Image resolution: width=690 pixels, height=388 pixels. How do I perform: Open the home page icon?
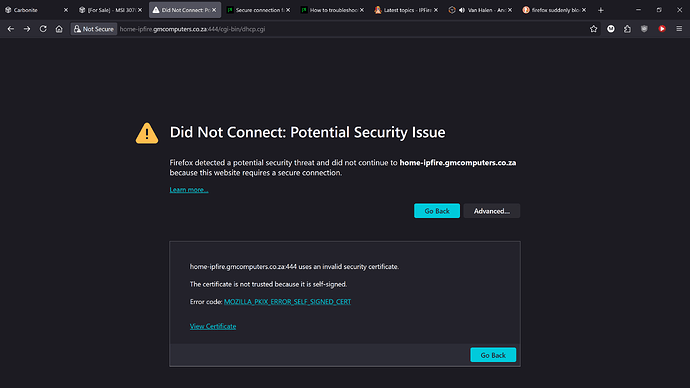(59, 29)
